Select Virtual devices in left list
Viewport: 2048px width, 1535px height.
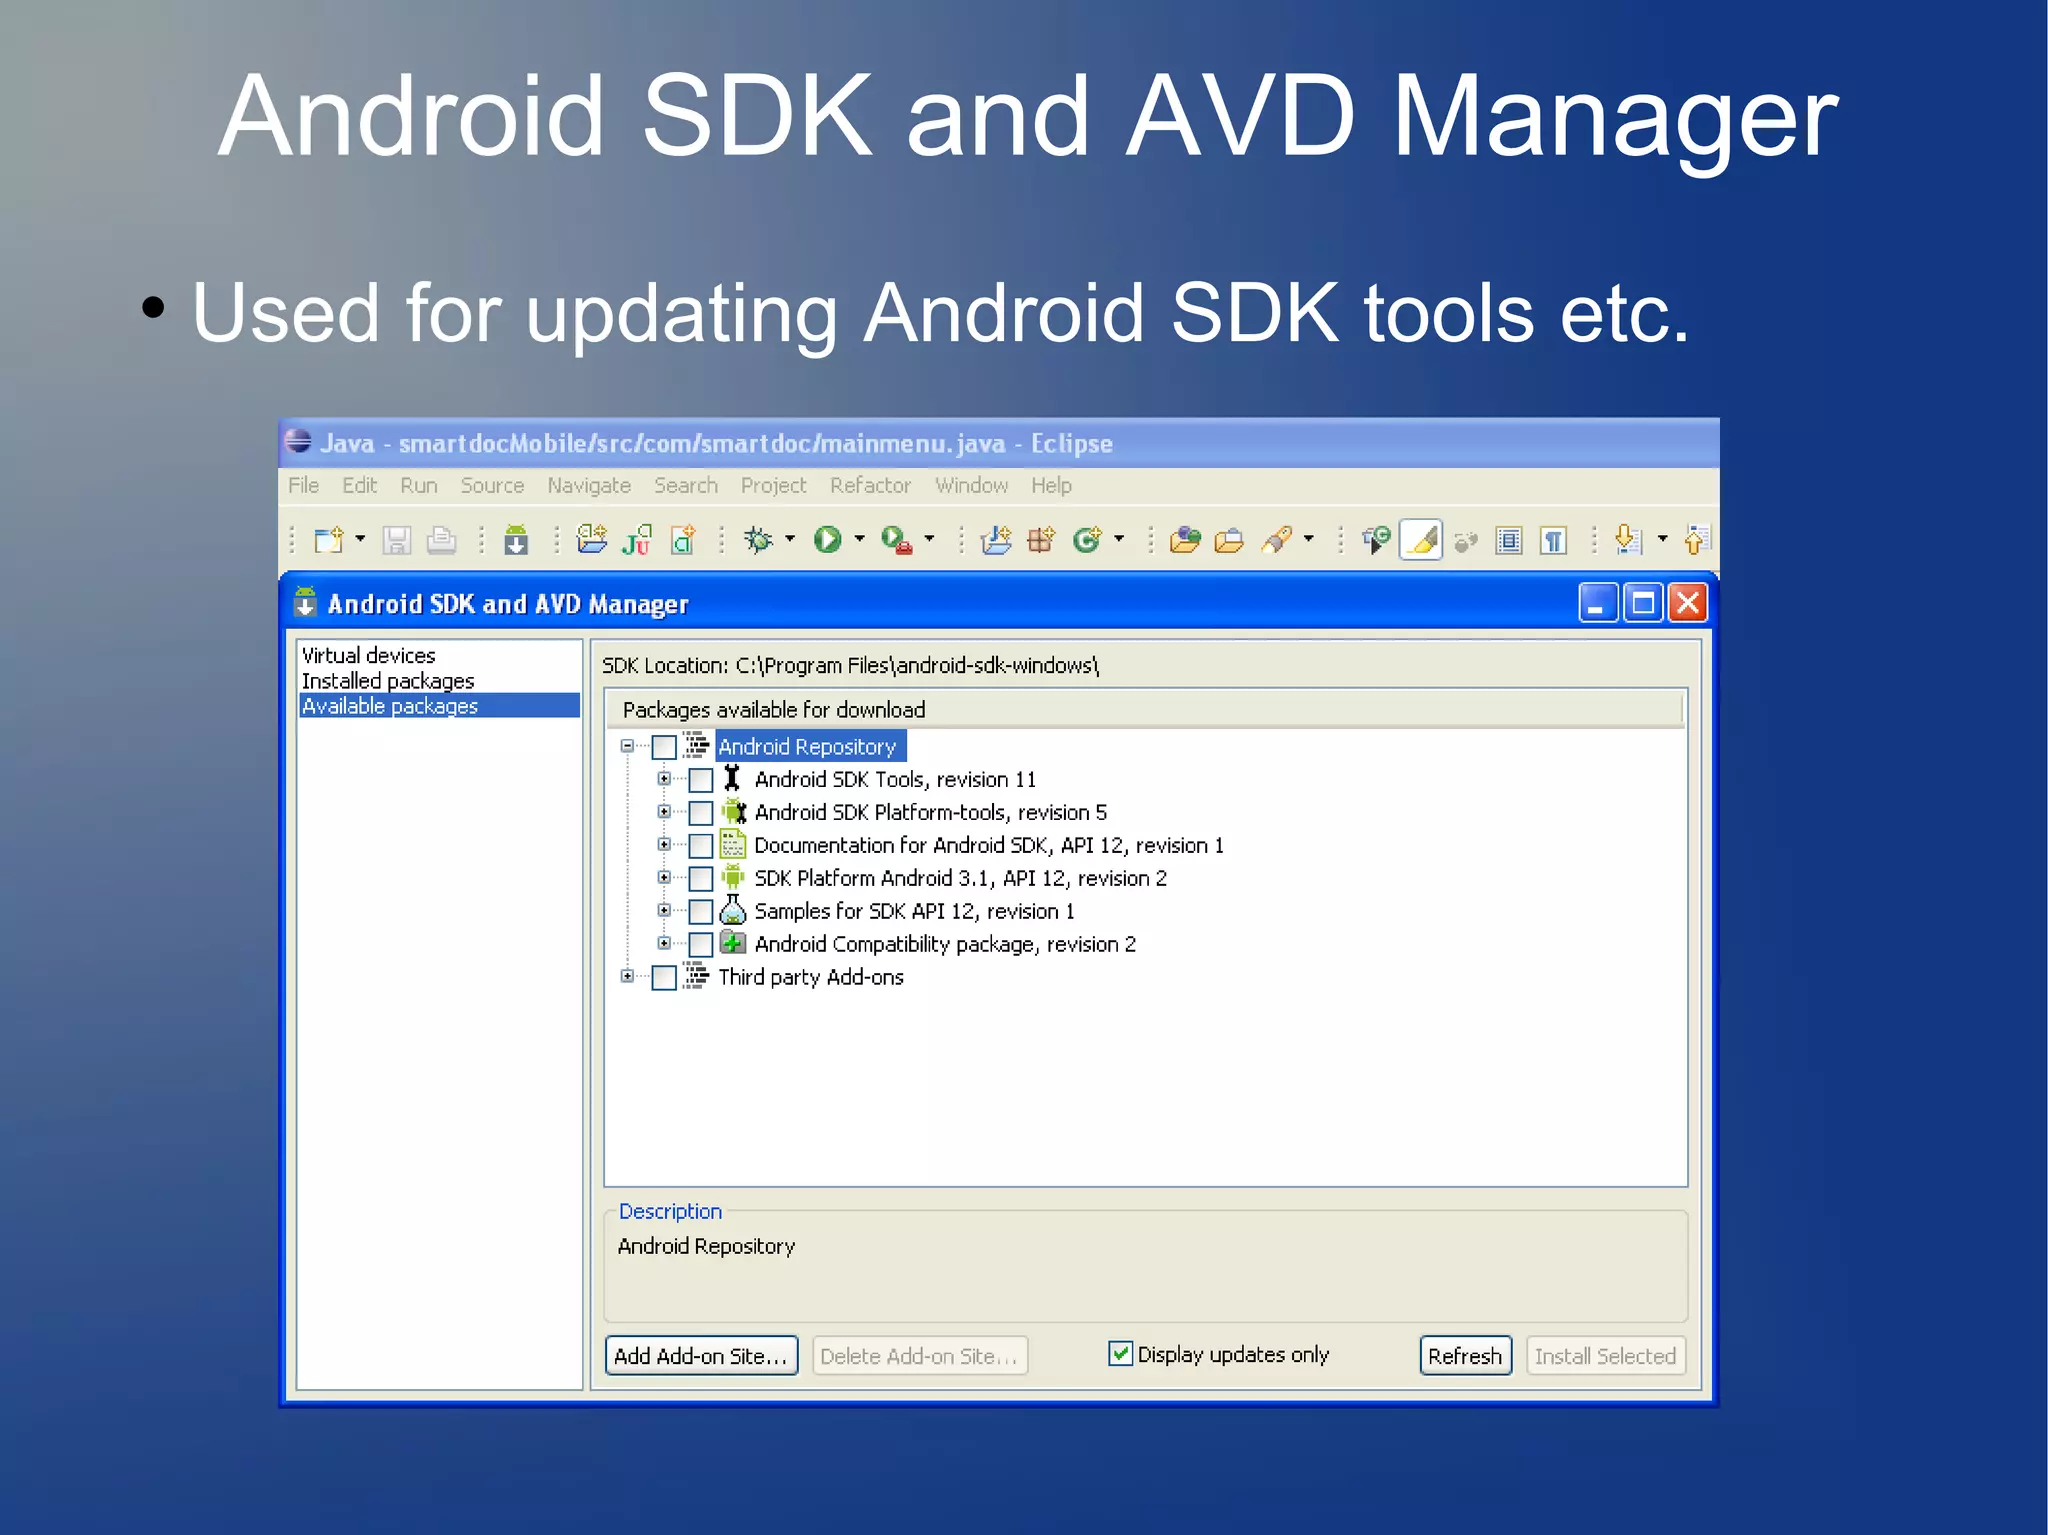tap(368, 656)
